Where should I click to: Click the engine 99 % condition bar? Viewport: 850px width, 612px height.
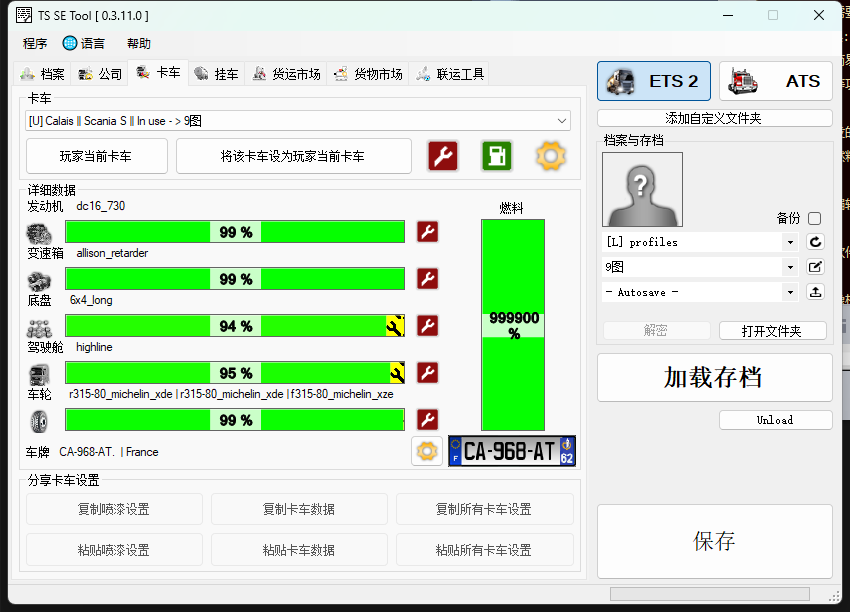click(x=235, y=232)
